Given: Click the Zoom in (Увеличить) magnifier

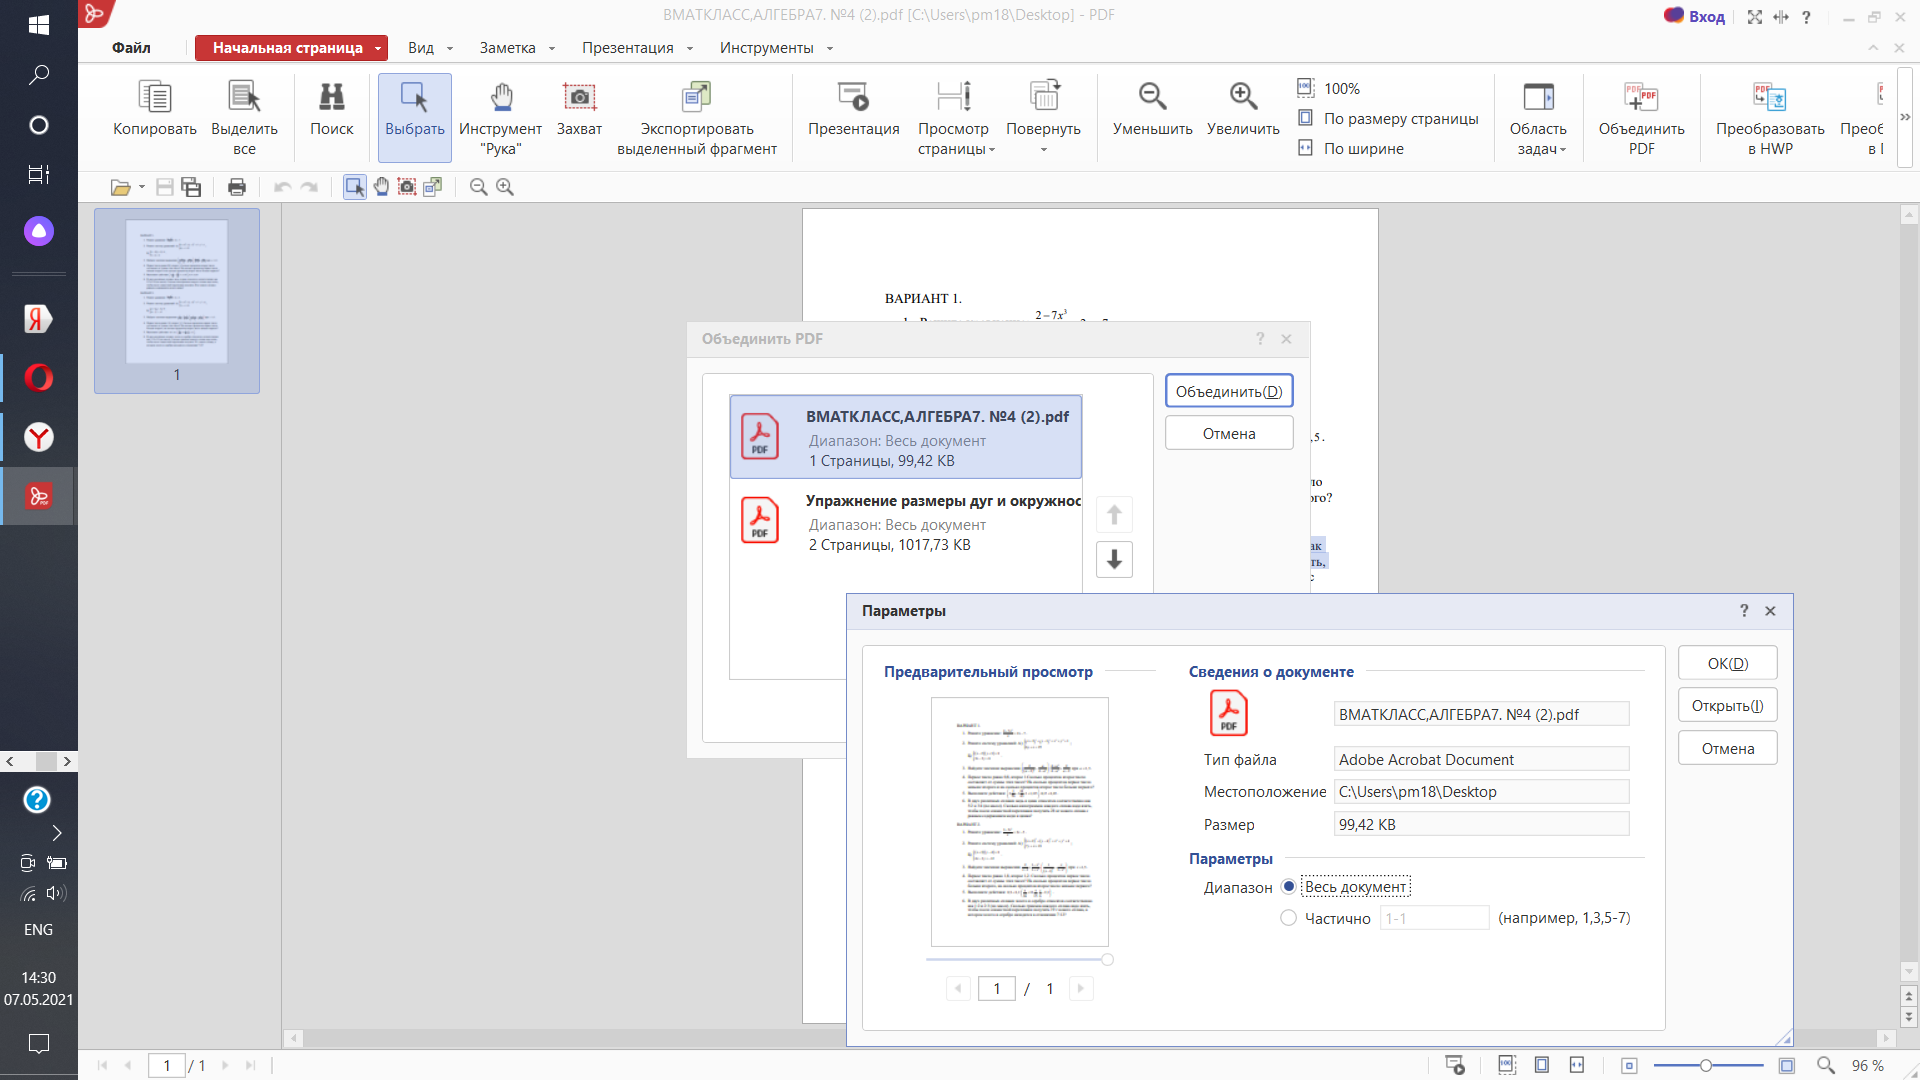Looking at the screenshot, I should 1243,97.
